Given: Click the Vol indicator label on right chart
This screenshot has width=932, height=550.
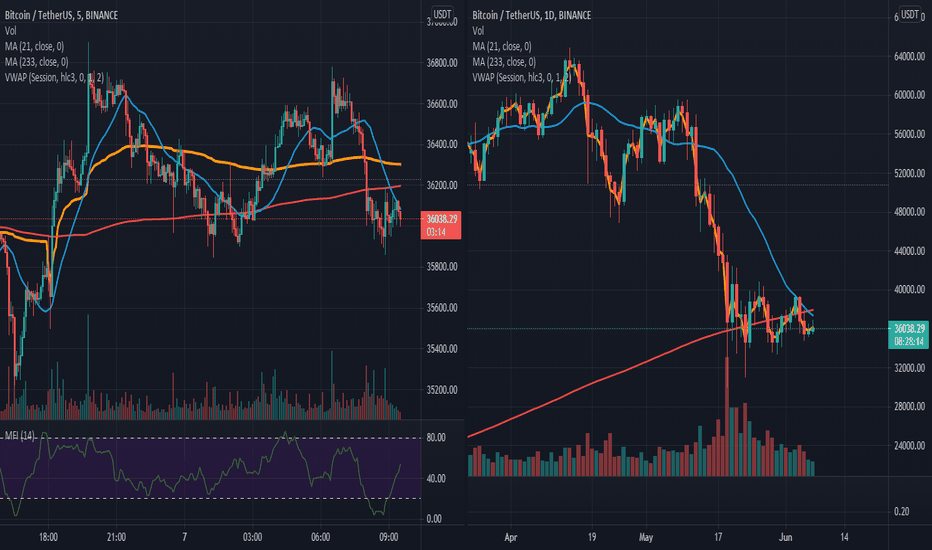Looking at the screenshot, I should pyautogui.click(x=478, y=31).
